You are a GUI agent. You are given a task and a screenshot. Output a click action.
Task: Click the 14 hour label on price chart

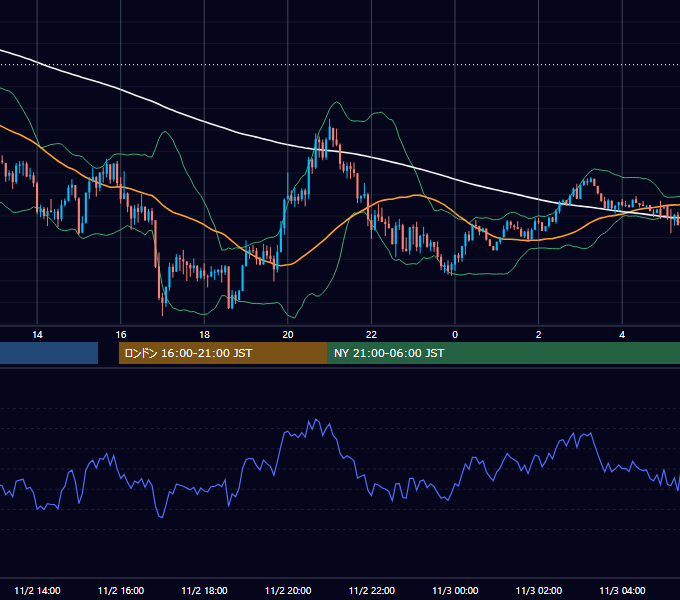(37, 335)
